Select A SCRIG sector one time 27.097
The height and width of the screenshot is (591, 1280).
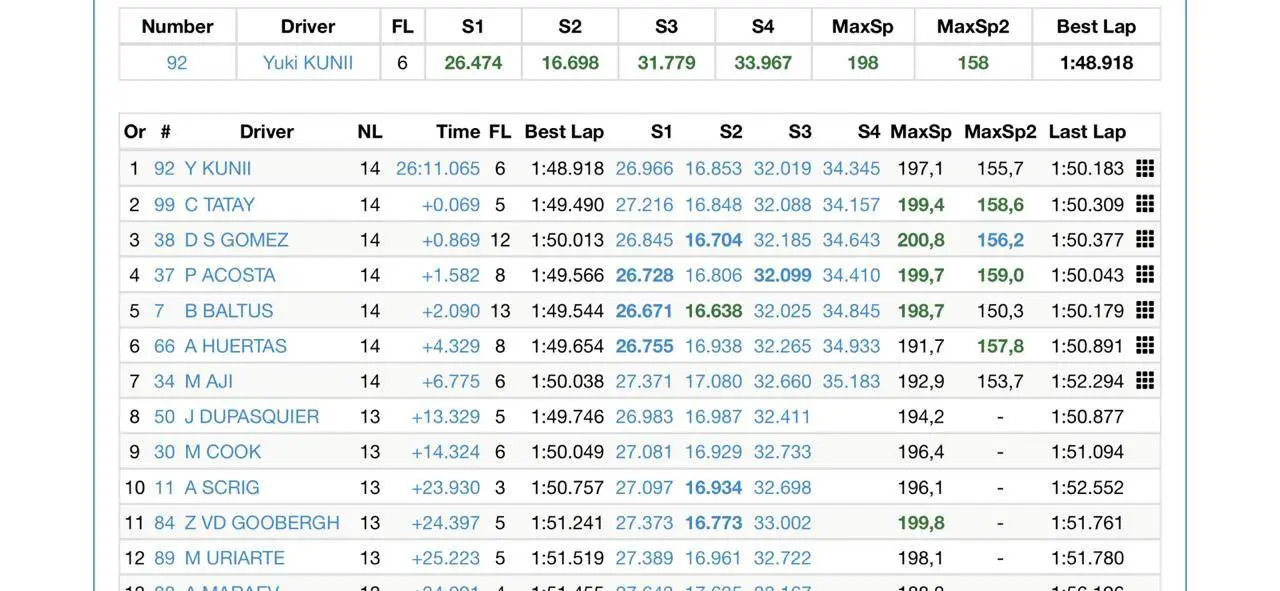pos(645,488)
